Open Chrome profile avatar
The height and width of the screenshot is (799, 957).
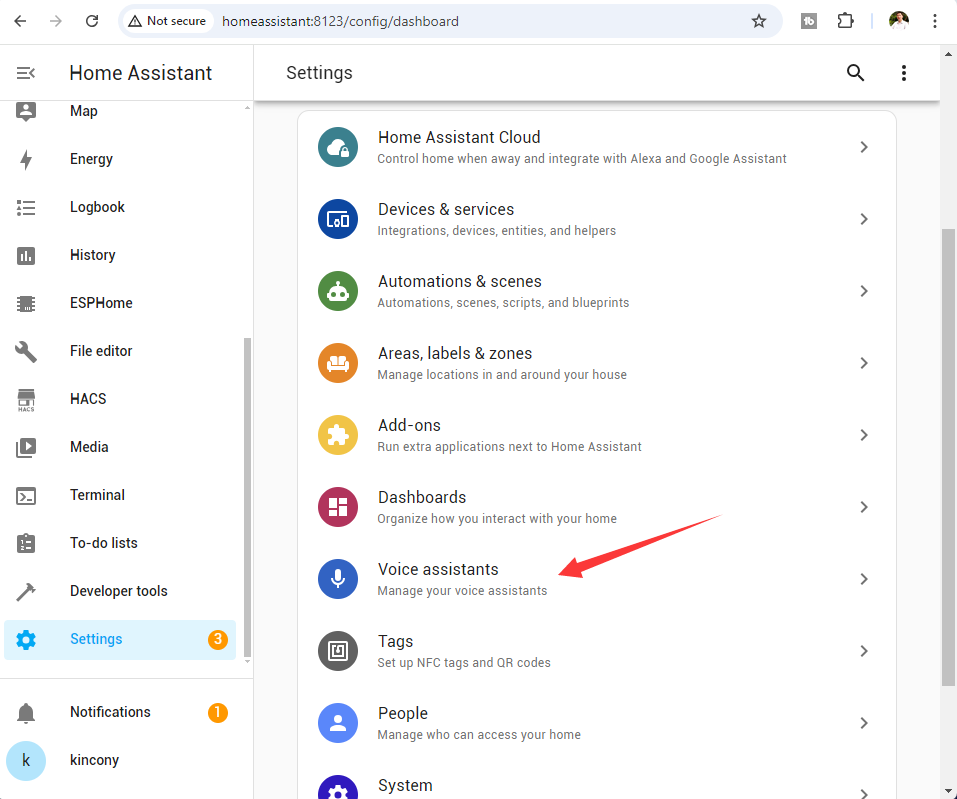898,21
